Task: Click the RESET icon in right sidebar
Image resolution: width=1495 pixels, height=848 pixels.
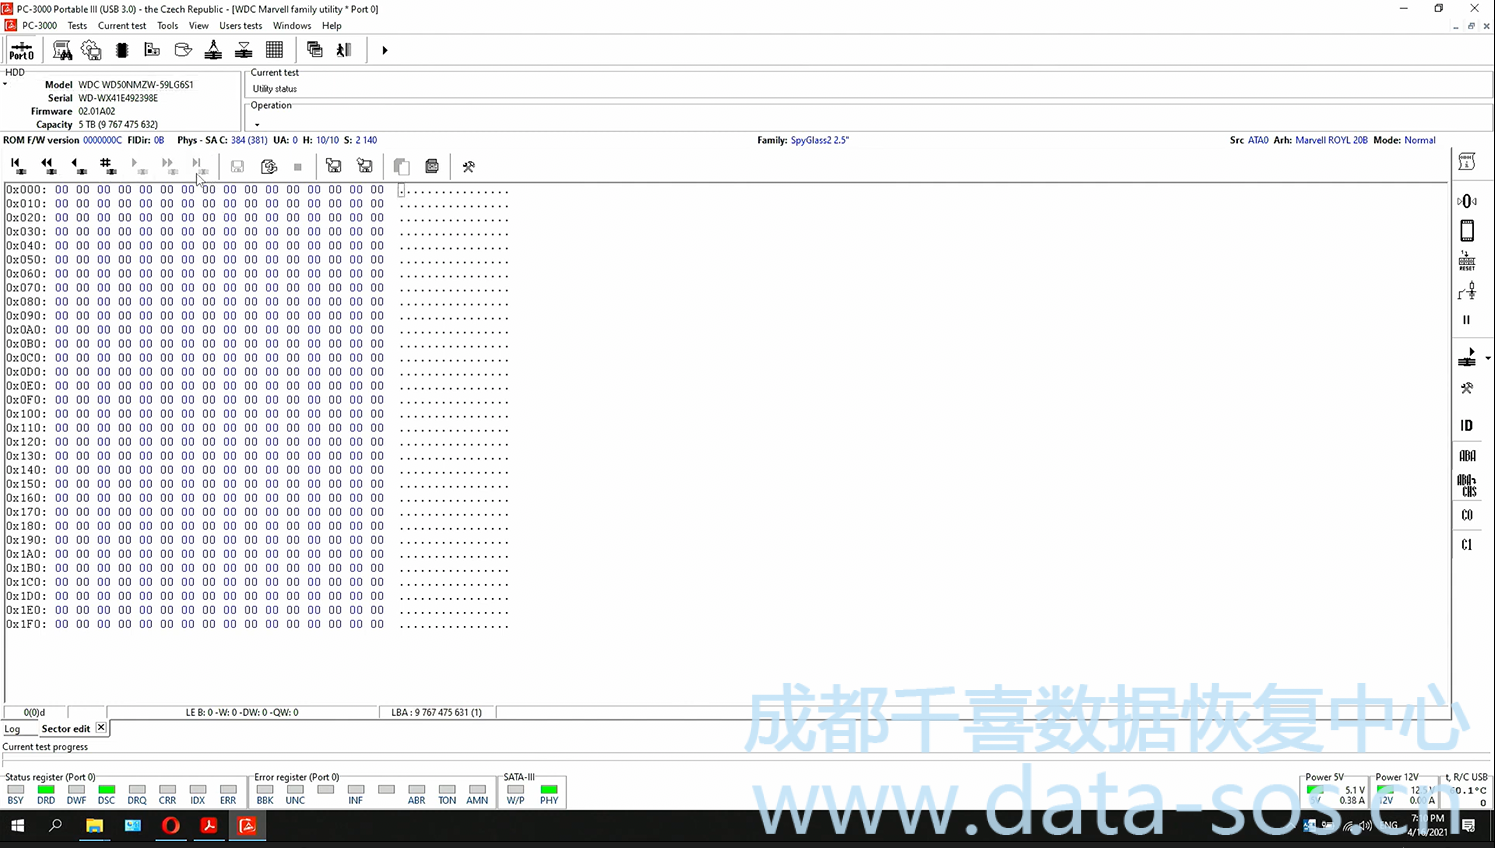Action: click(1466, 262)
